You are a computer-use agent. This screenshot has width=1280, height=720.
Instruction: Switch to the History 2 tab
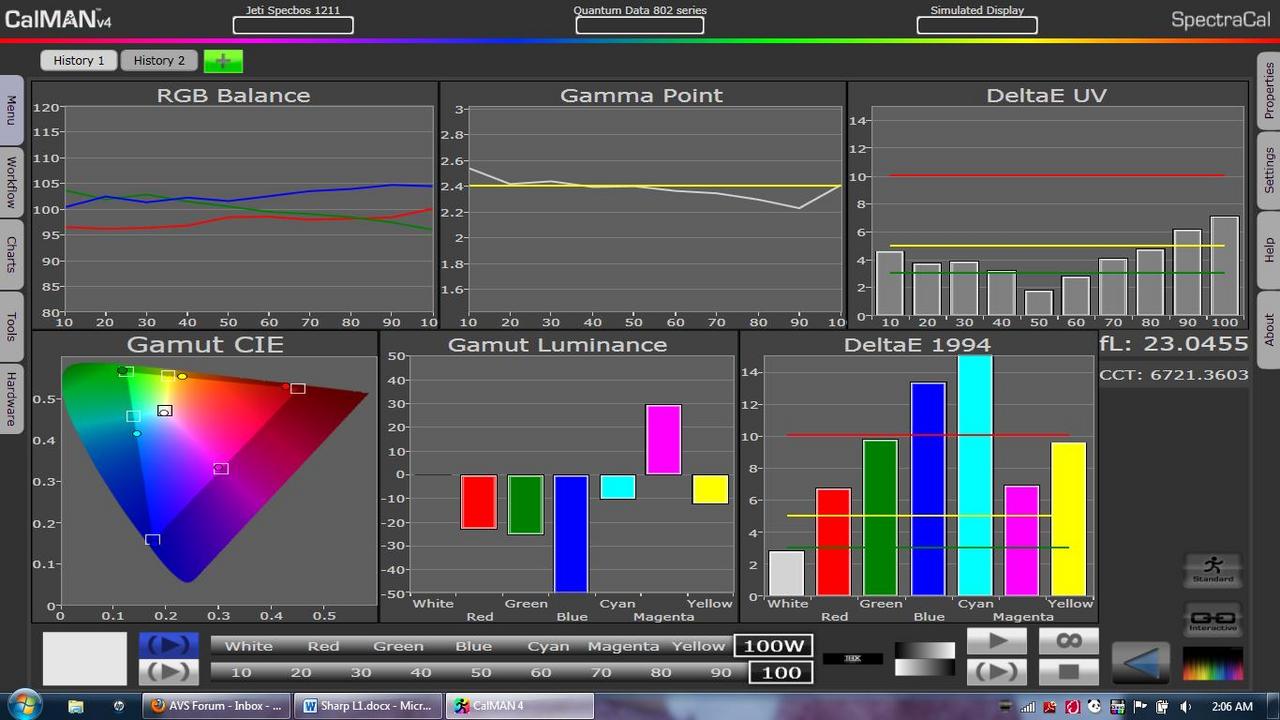click(x=159, y=60)
